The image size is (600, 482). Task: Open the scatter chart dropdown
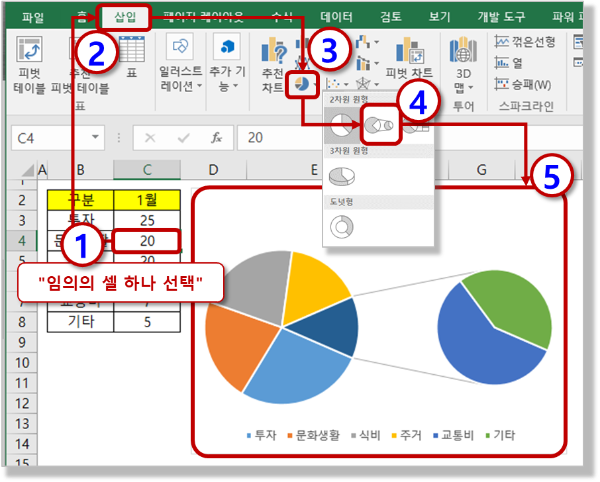338,84
